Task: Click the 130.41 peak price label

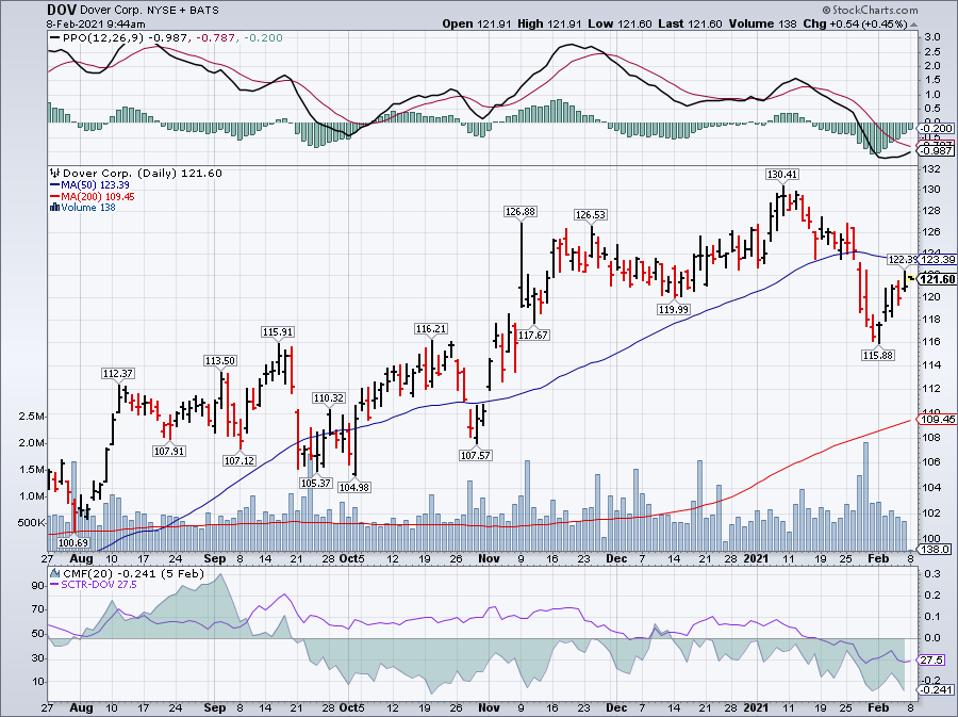Action: 782,175
